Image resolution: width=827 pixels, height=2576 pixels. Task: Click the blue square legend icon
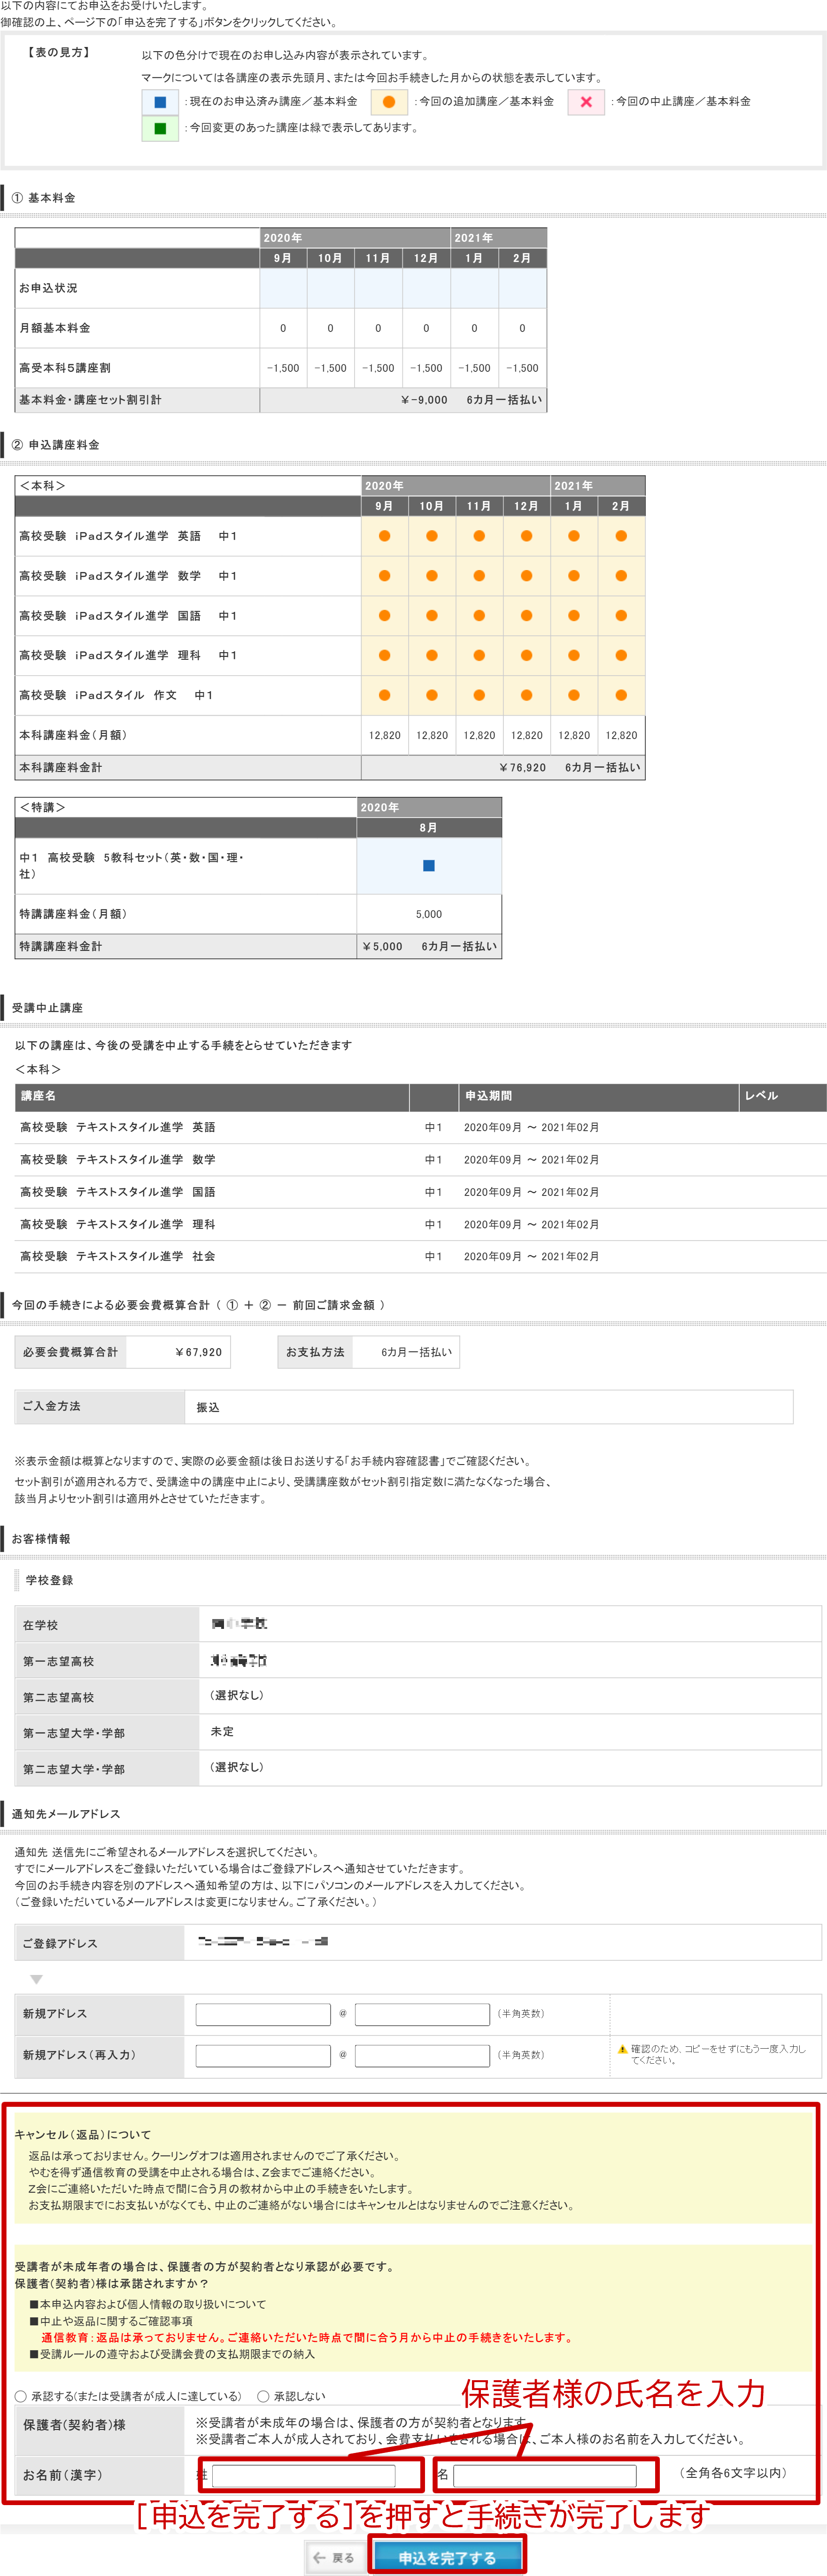160,102
